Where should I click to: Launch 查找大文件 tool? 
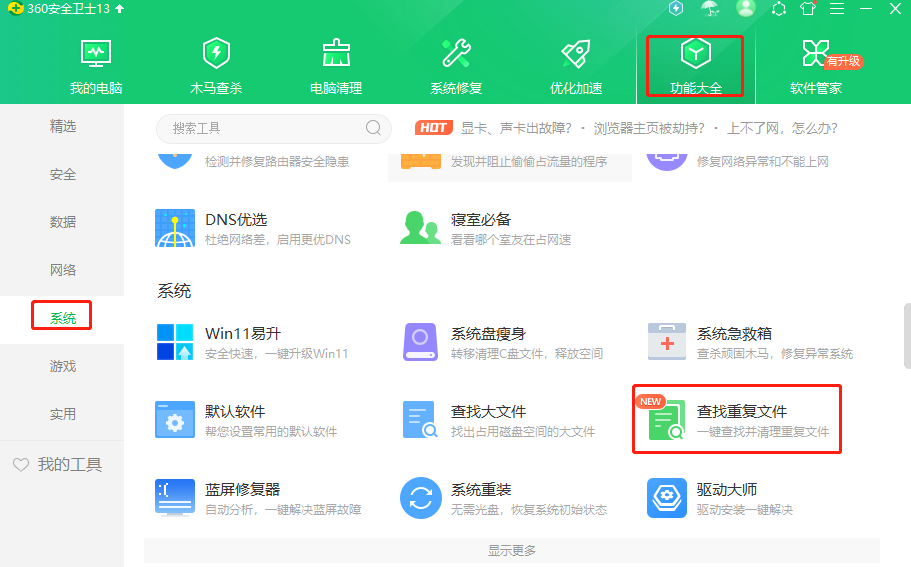(498, 420)
